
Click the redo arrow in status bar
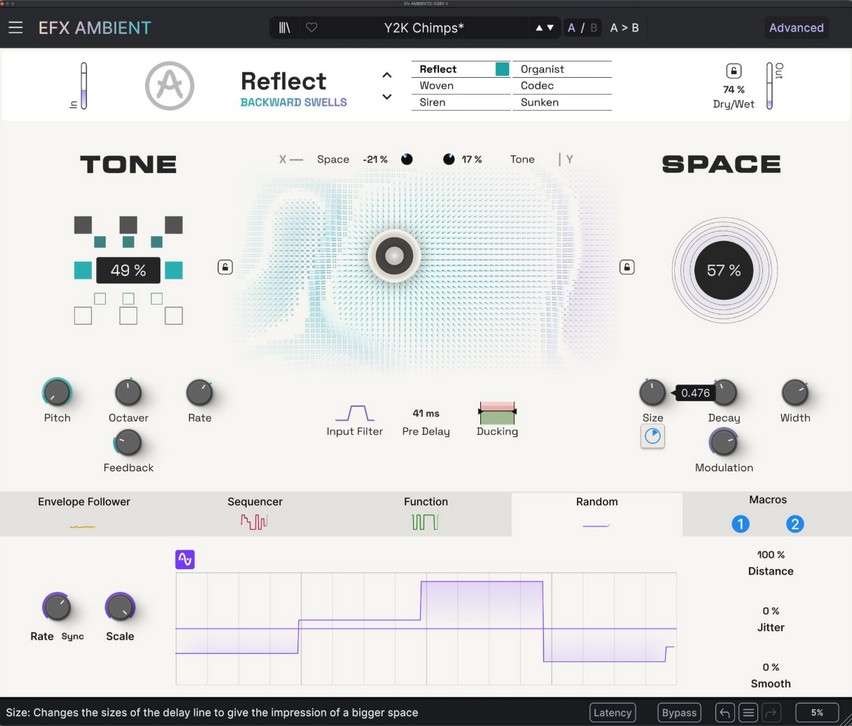772,712
